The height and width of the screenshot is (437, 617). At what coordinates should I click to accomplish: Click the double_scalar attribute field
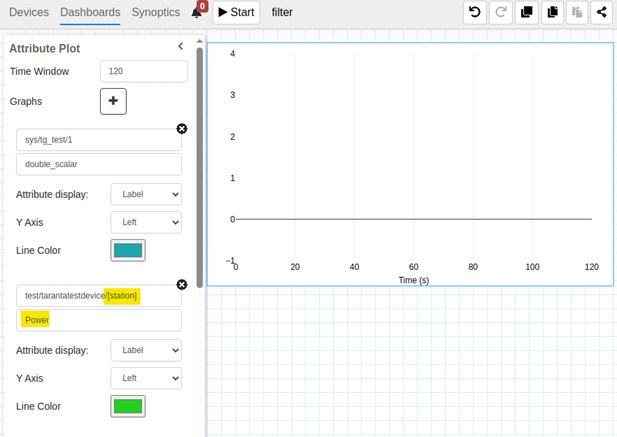click(99, 164)
